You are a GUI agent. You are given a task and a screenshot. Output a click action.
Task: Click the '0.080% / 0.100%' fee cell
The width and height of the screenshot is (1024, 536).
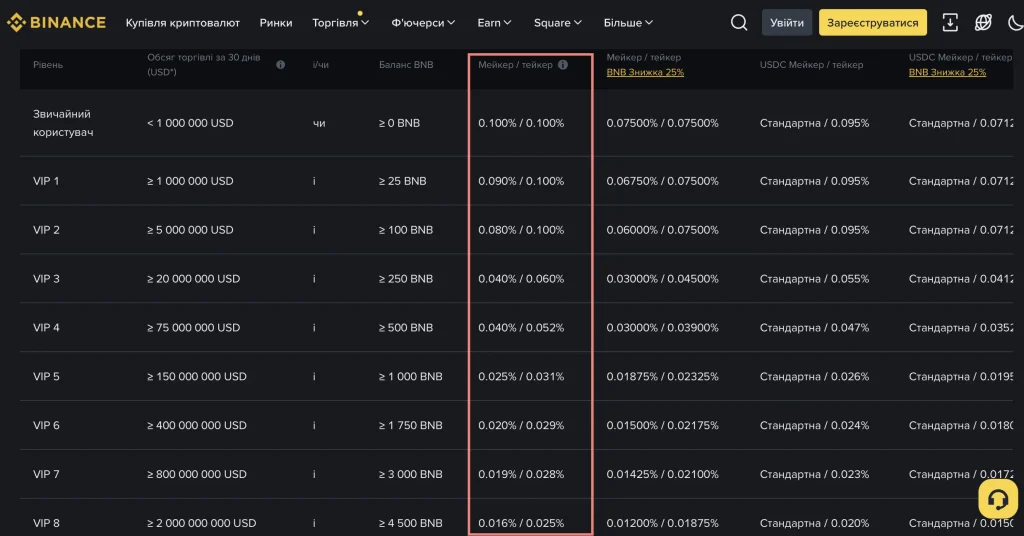[x=521, y=230]
